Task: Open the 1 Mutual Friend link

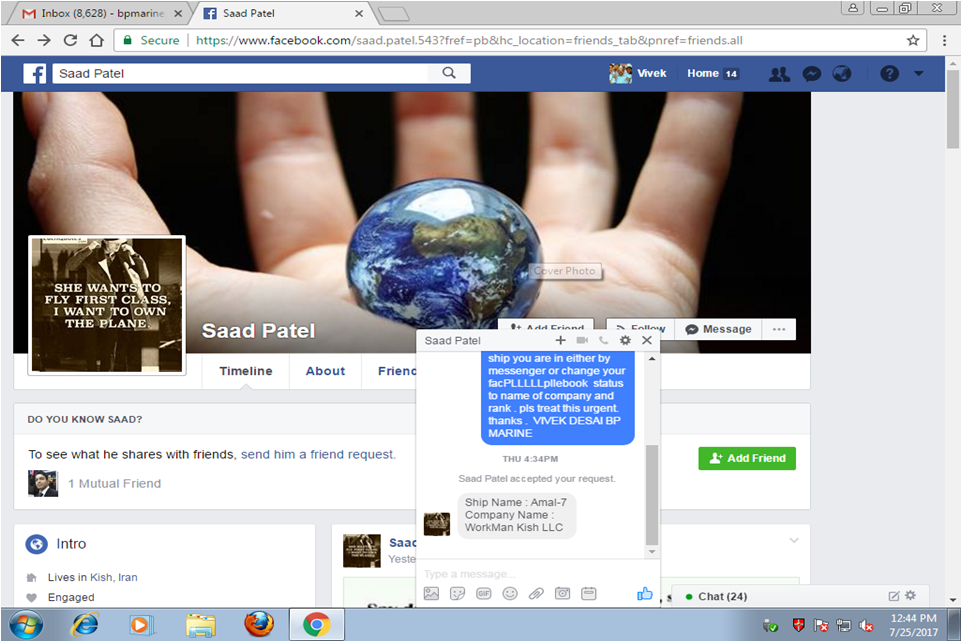Action: point(114,484)
